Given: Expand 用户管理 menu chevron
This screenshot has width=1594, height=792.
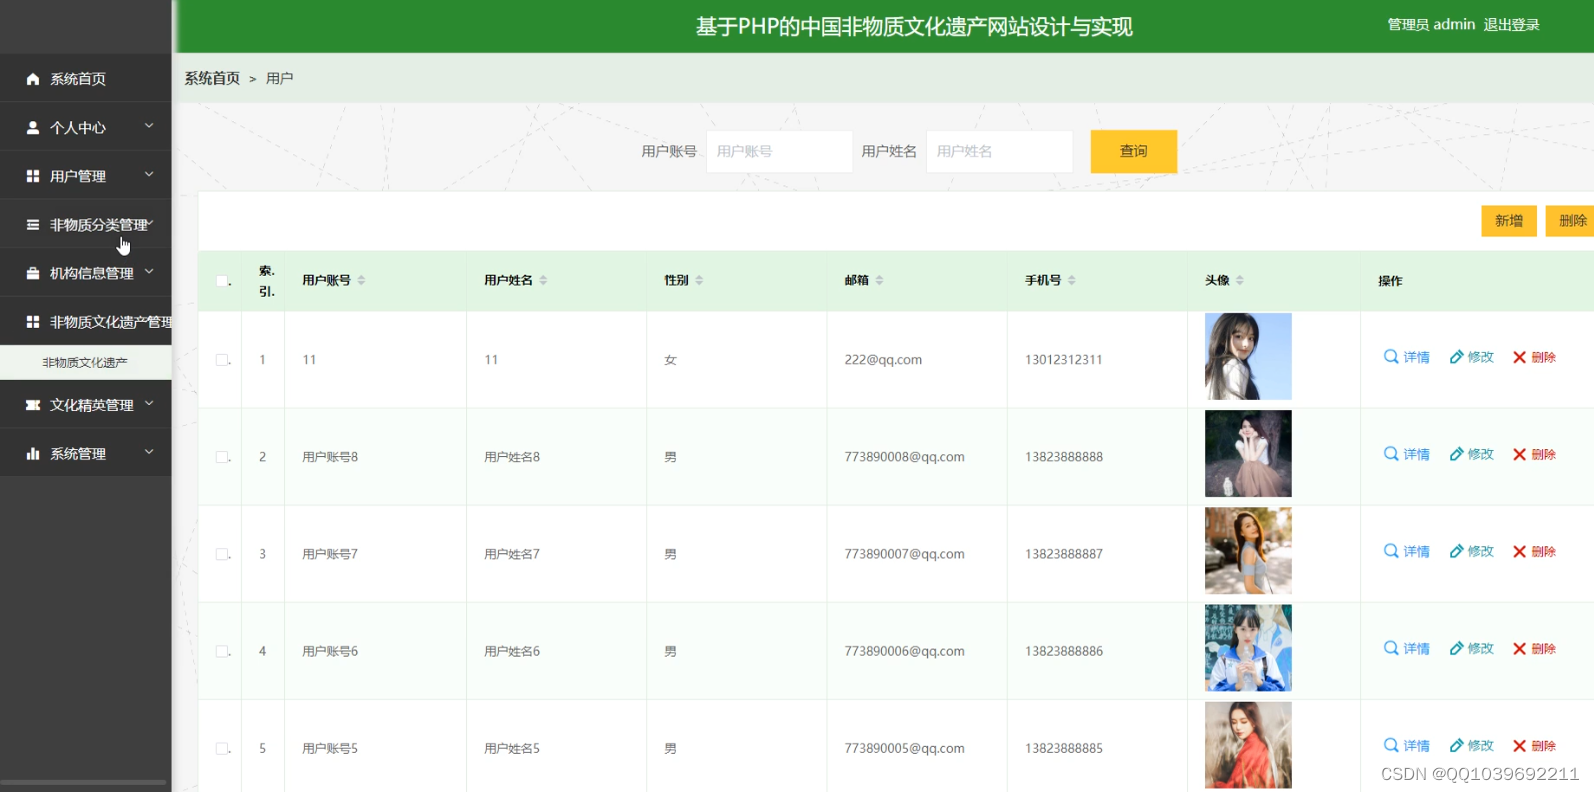Looking at the screenshot, I should [x=149, y=174].
